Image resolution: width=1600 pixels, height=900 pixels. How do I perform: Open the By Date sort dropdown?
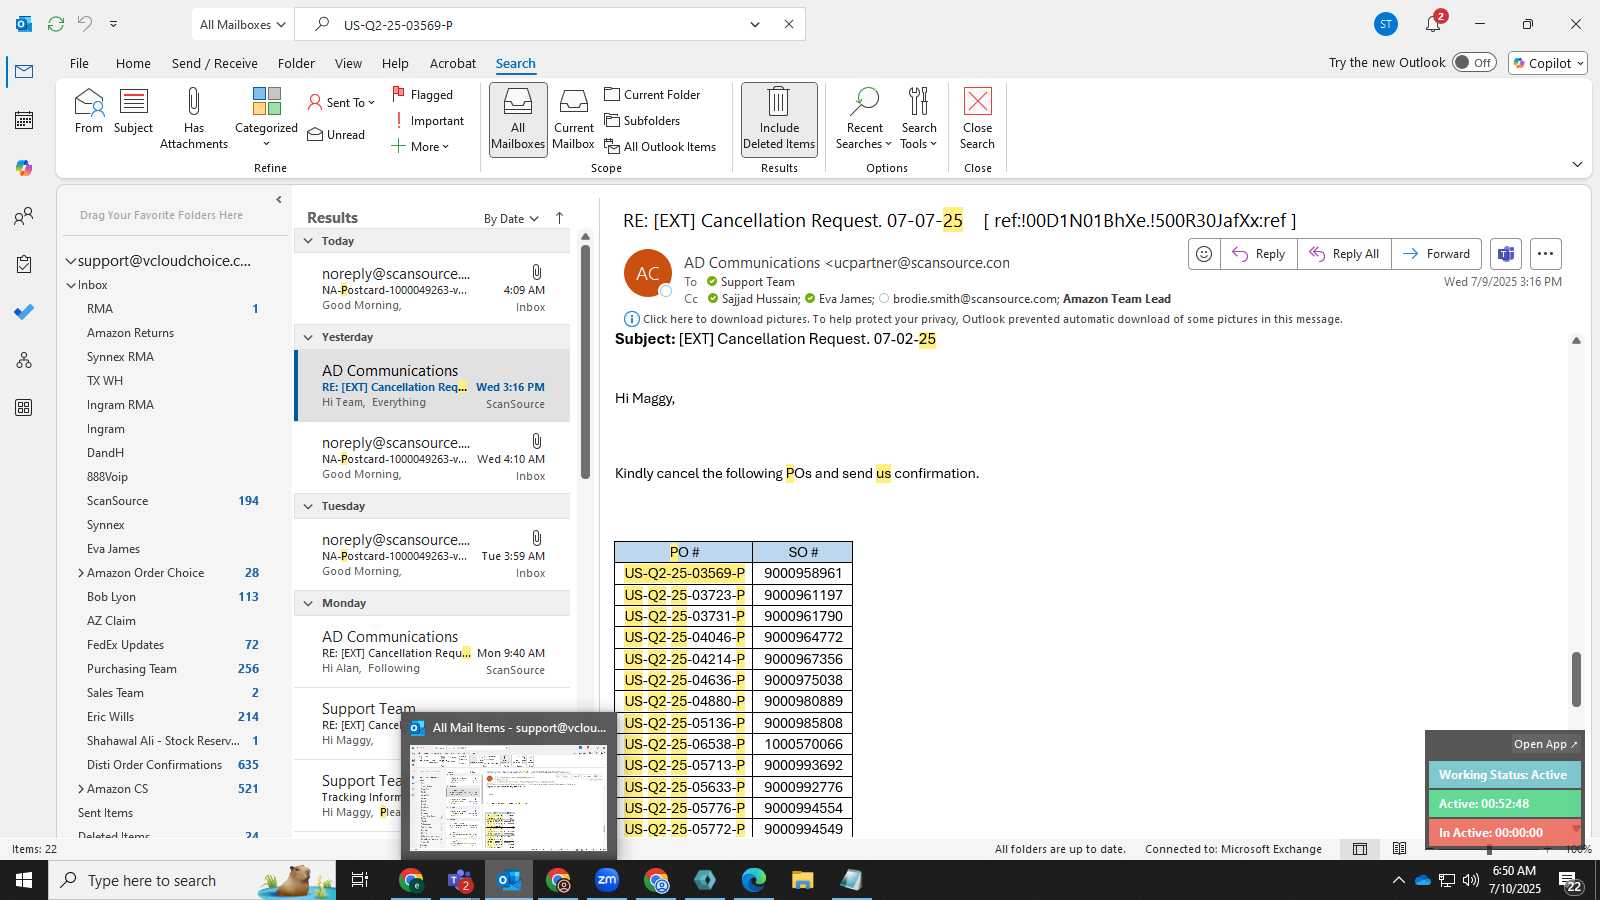point(511,218)
